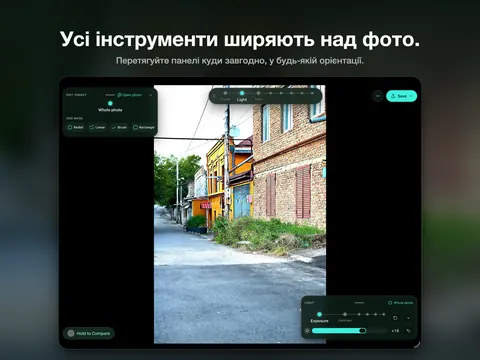Click Whole photo target in Light panel
The image size is (480, 360).
[x=401, y=303]
